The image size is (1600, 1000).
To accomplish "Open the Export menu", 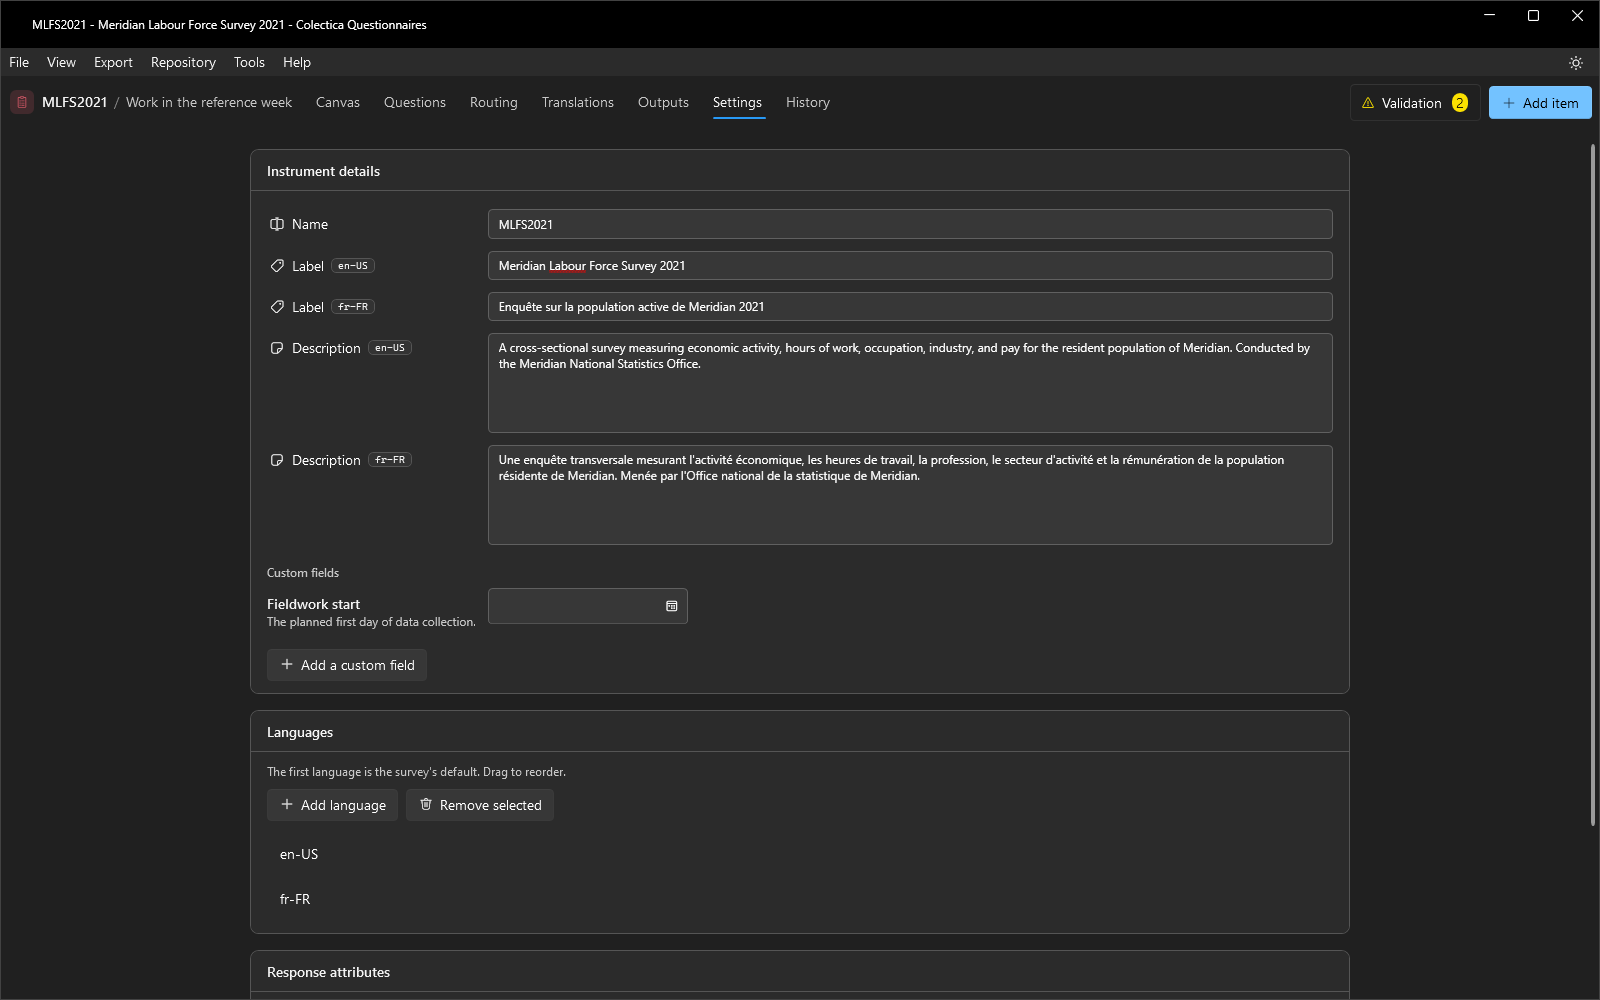I will pos(113,62).
